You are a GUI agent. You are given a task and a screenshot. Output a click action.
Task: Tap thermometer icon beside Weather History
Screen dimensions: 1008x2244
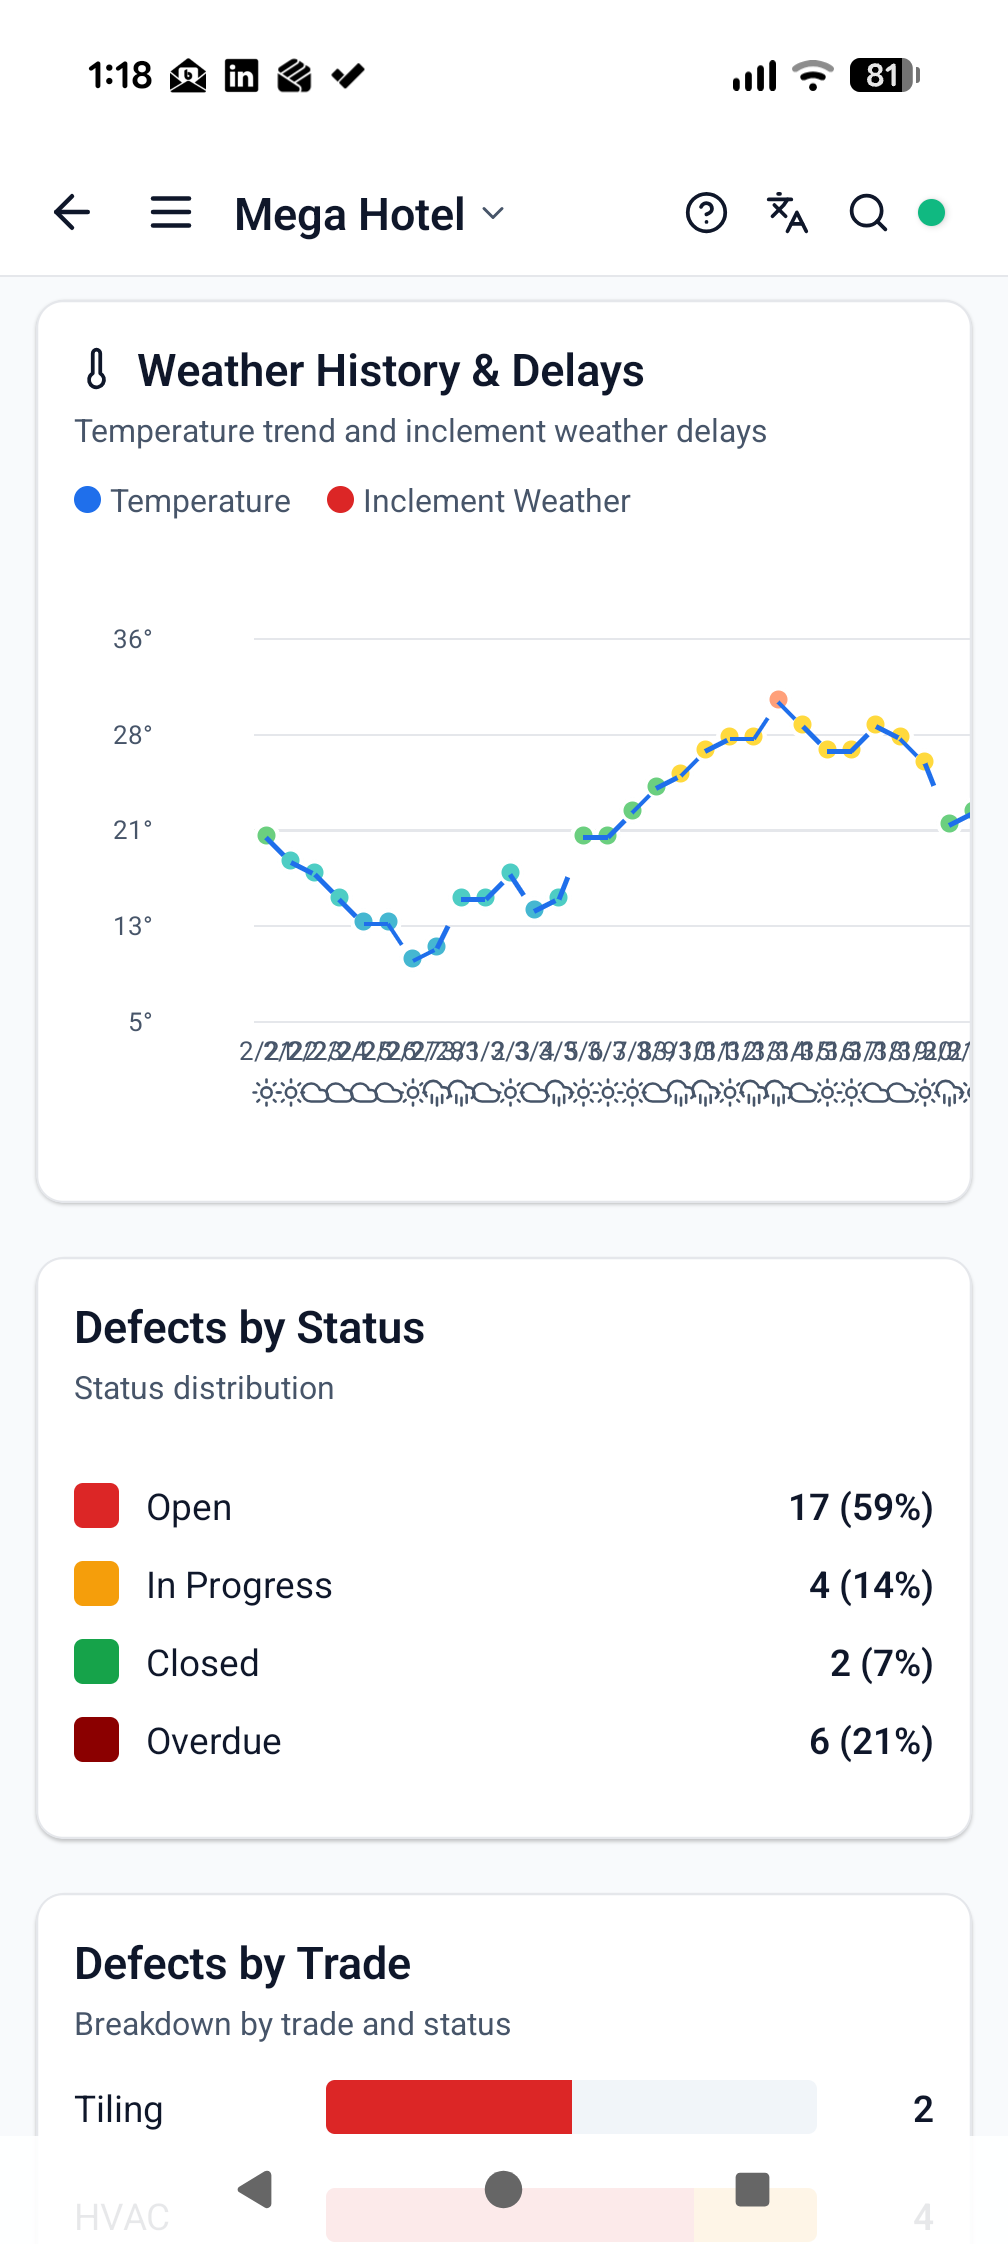pyautogui.click(x=96, y=369)
